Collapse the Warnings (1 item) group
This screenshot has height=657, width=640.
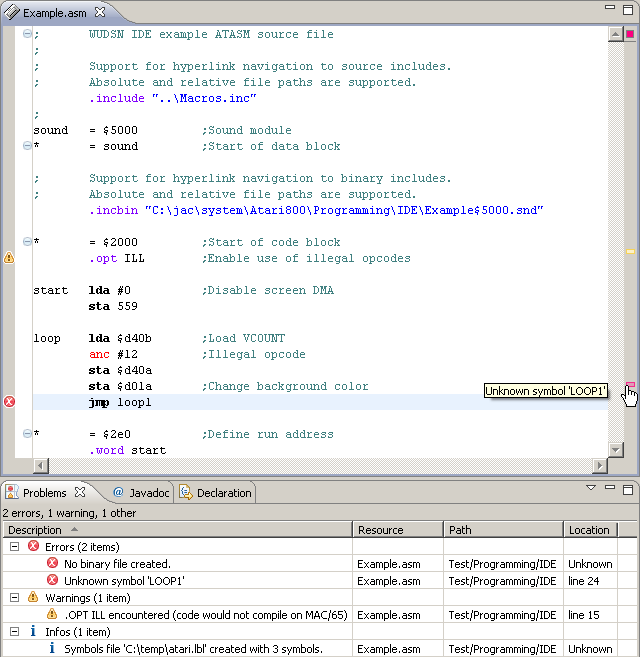tap(14, 598)
